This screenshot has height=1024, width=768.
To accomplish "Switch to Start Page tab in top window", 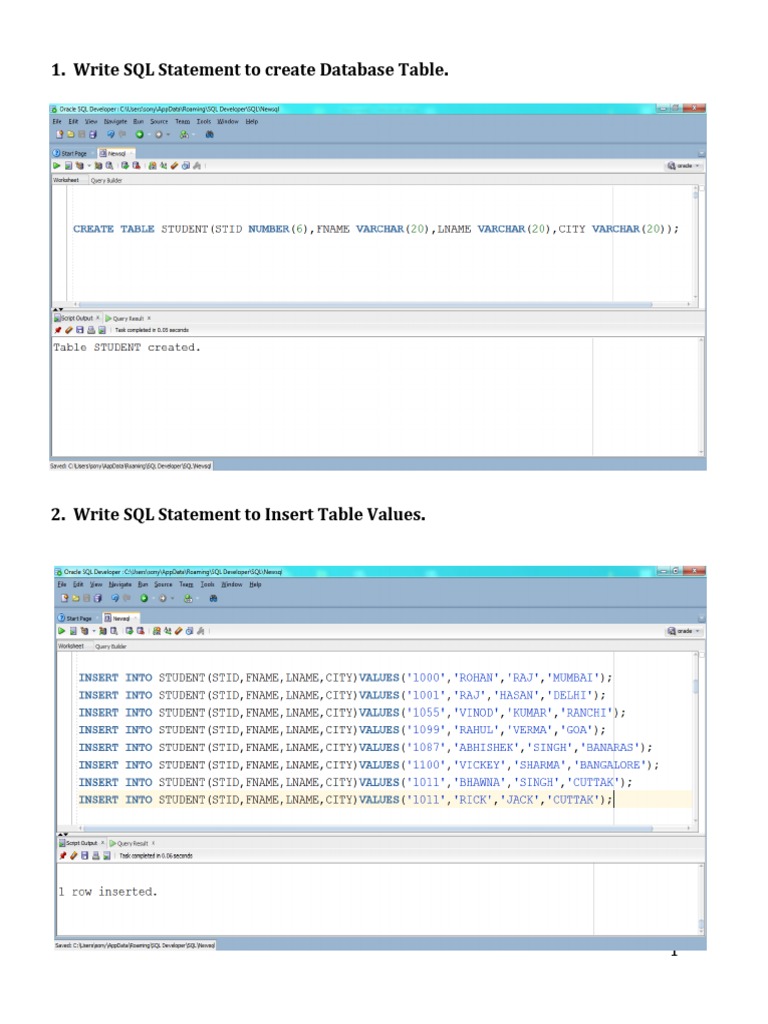I will click(71, 153).
